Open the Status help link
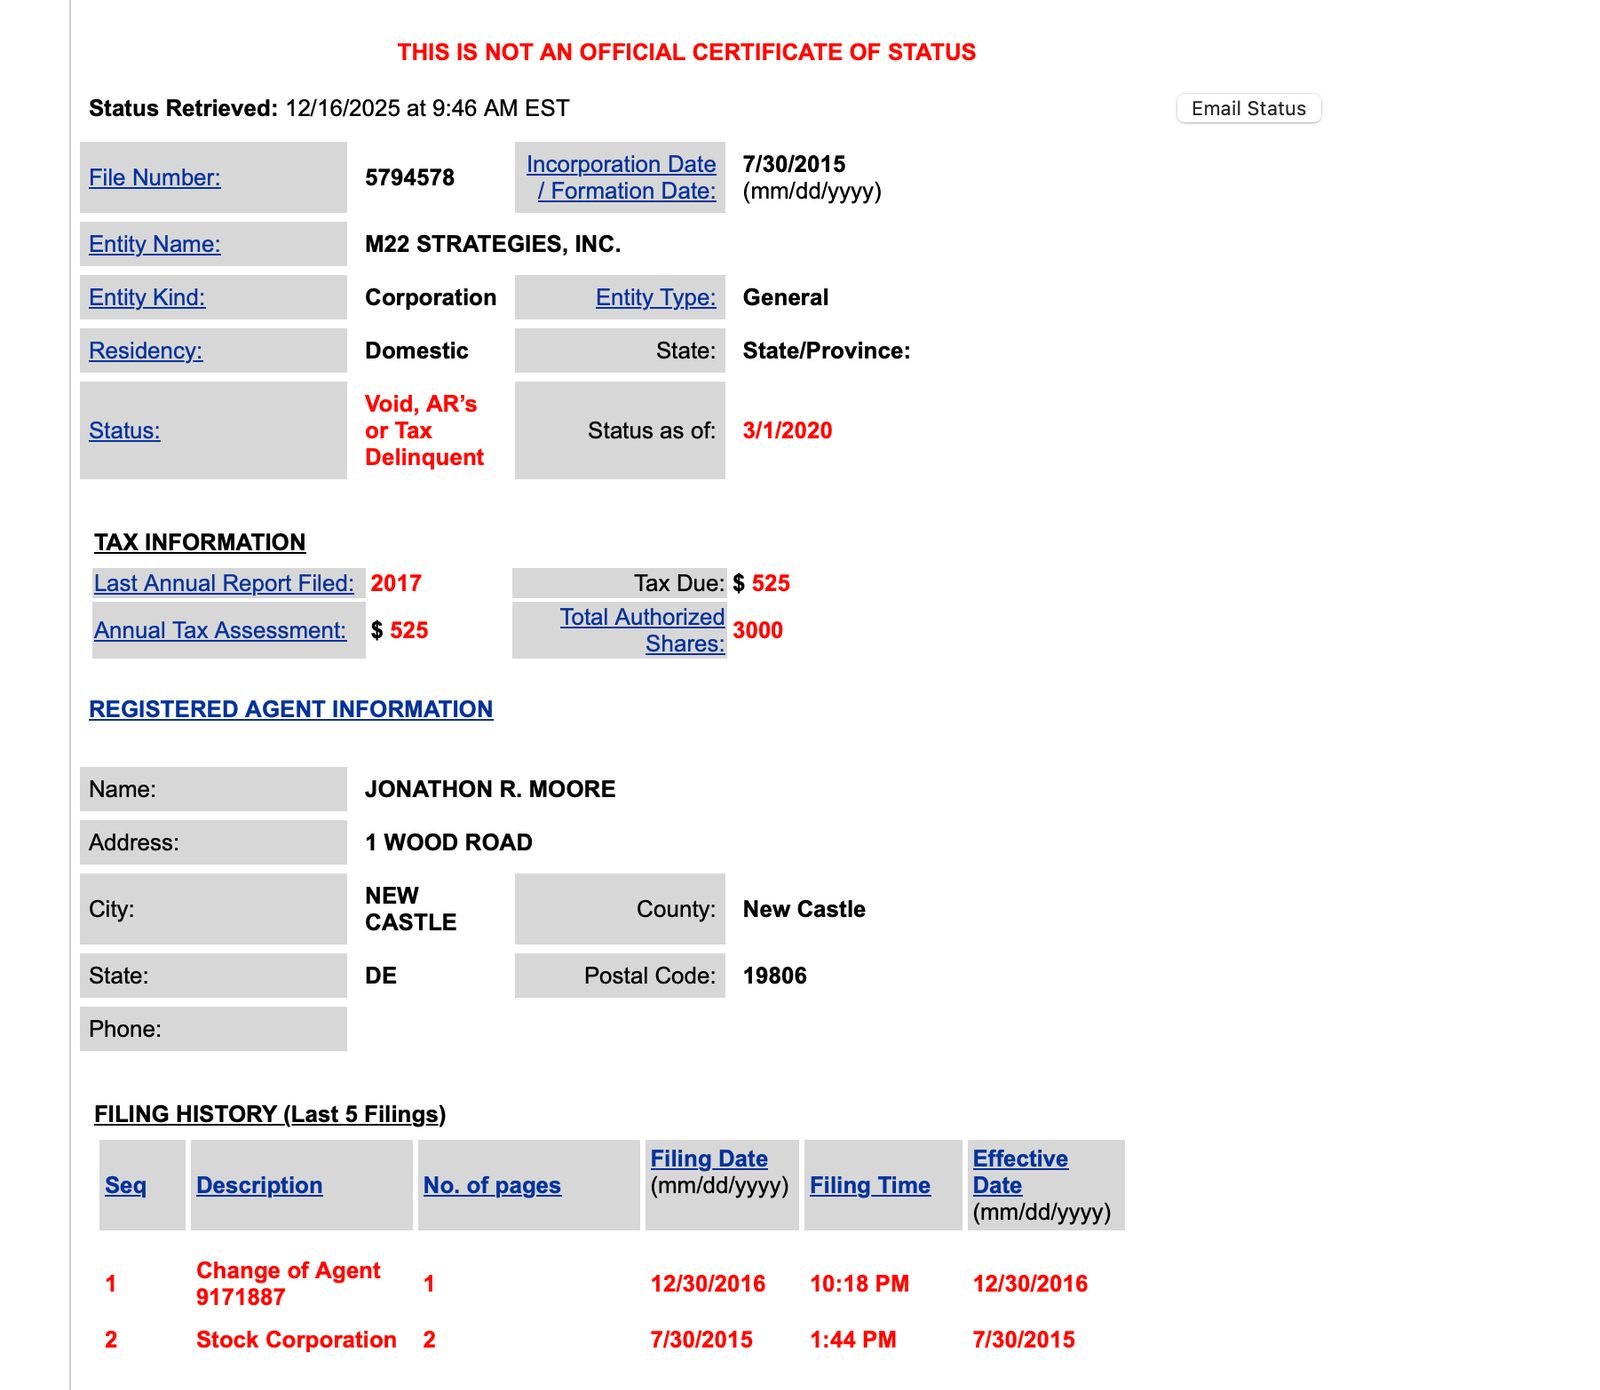1600x1390 pixels. 124,431
